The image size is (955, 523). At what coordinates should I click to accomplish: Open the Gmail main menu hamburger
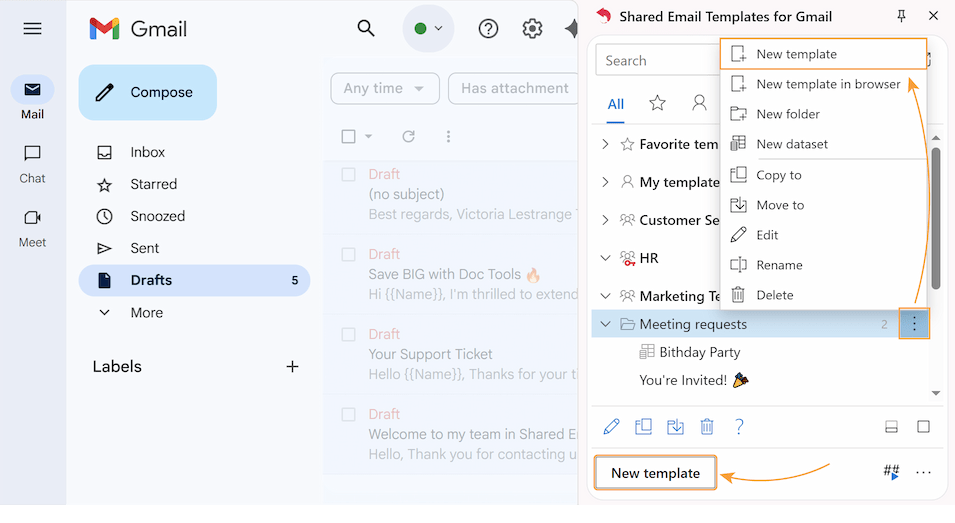[32, 29]
